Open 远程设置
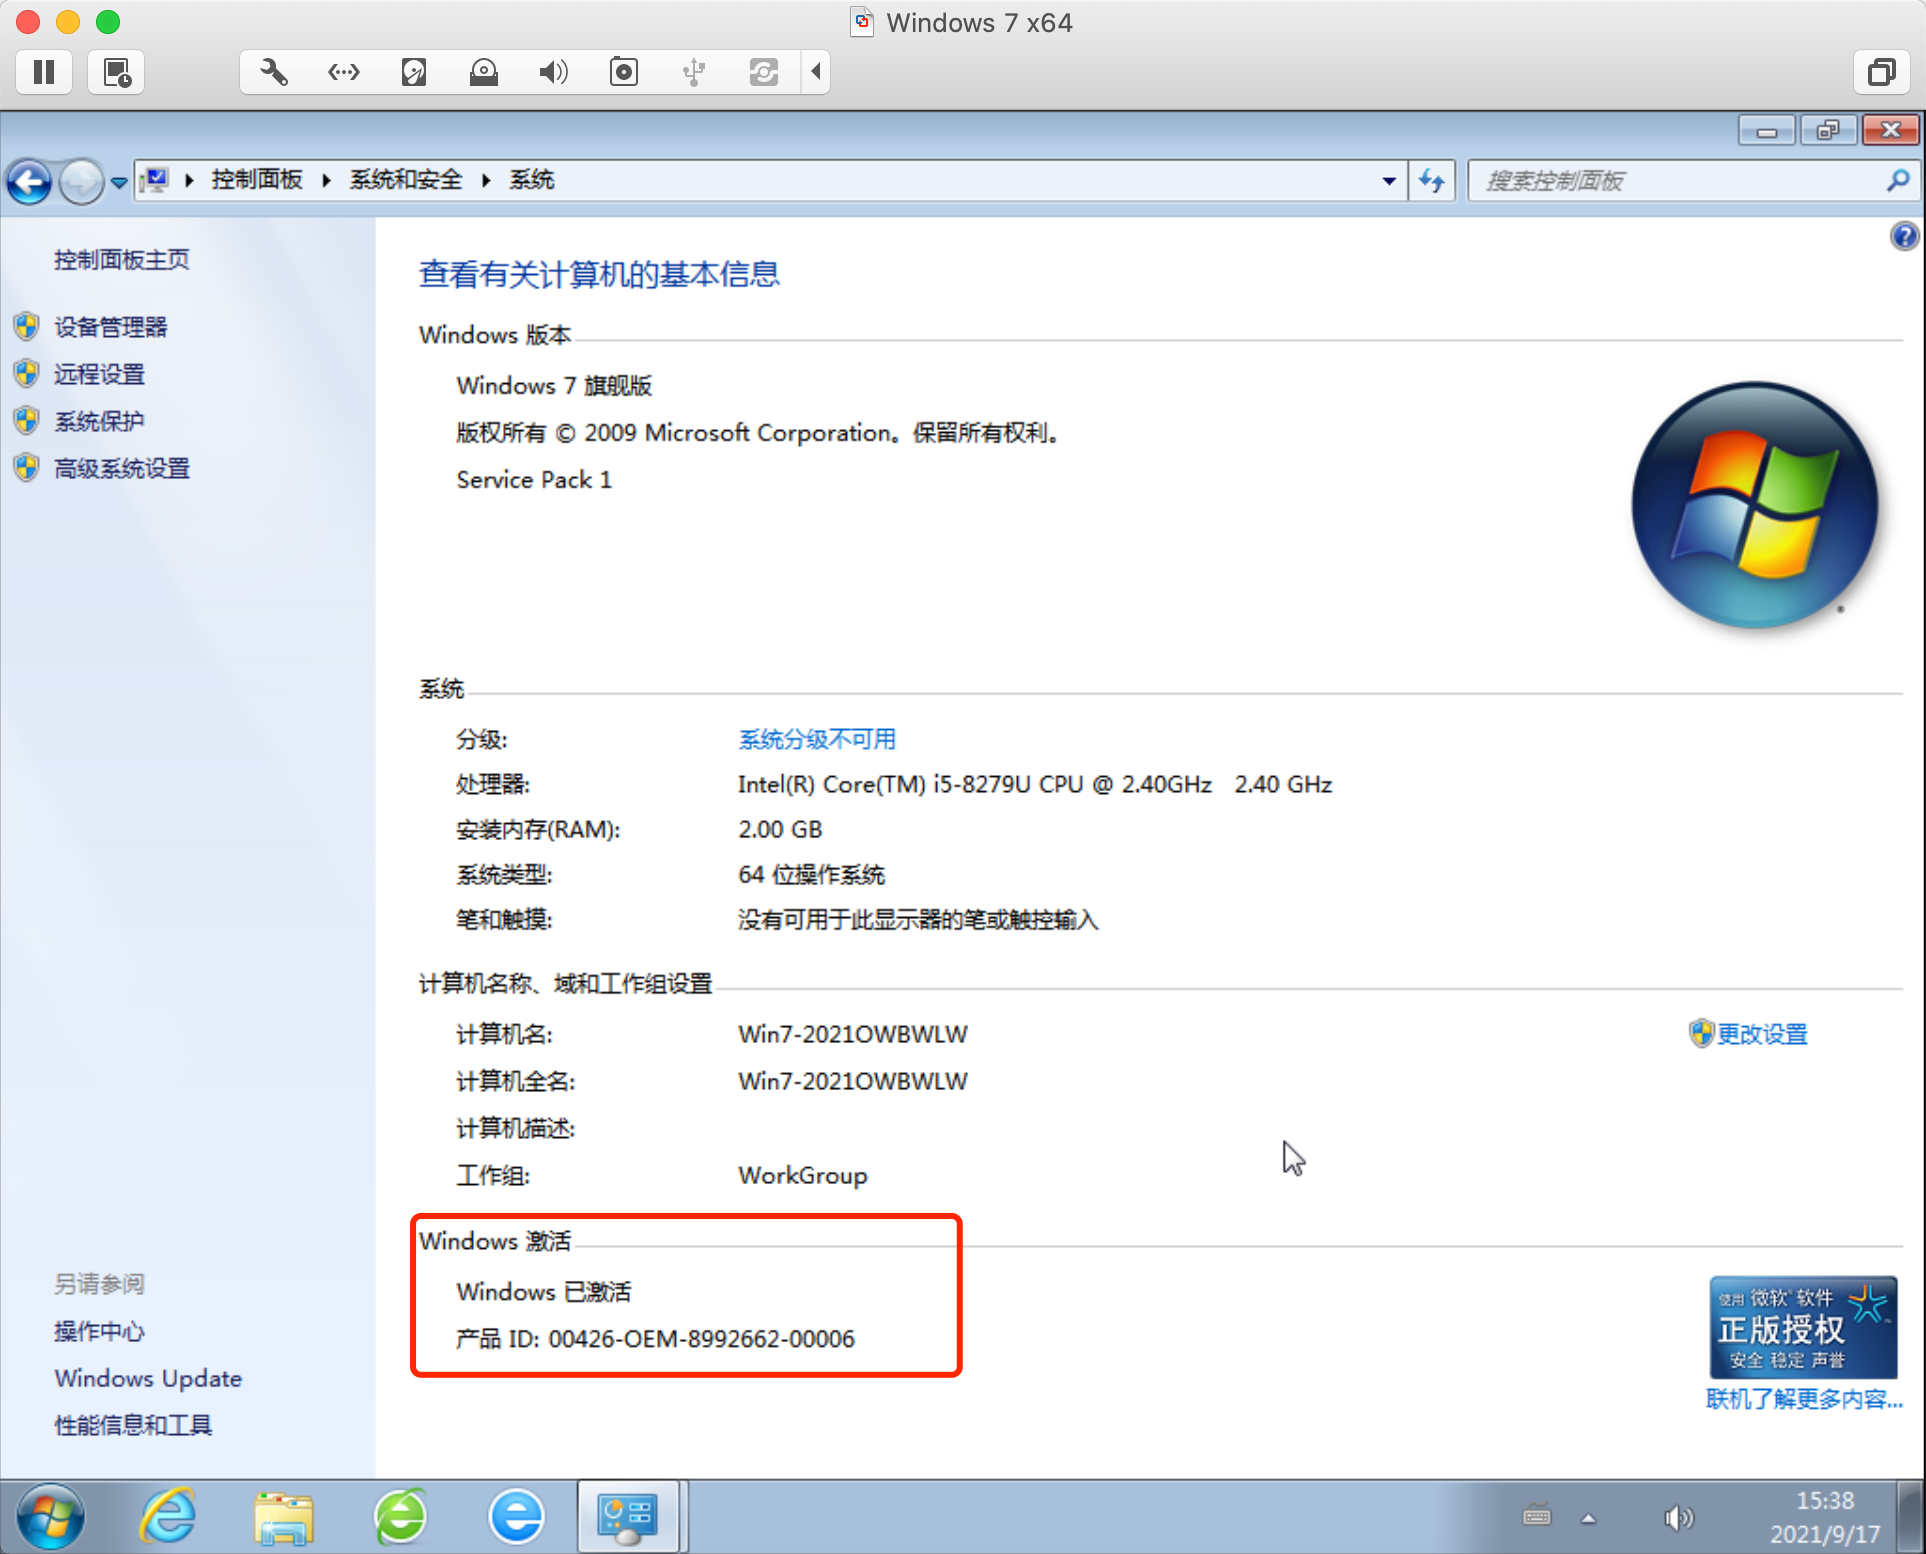This screenshot has width=1926, height=1554. point(99,374)
